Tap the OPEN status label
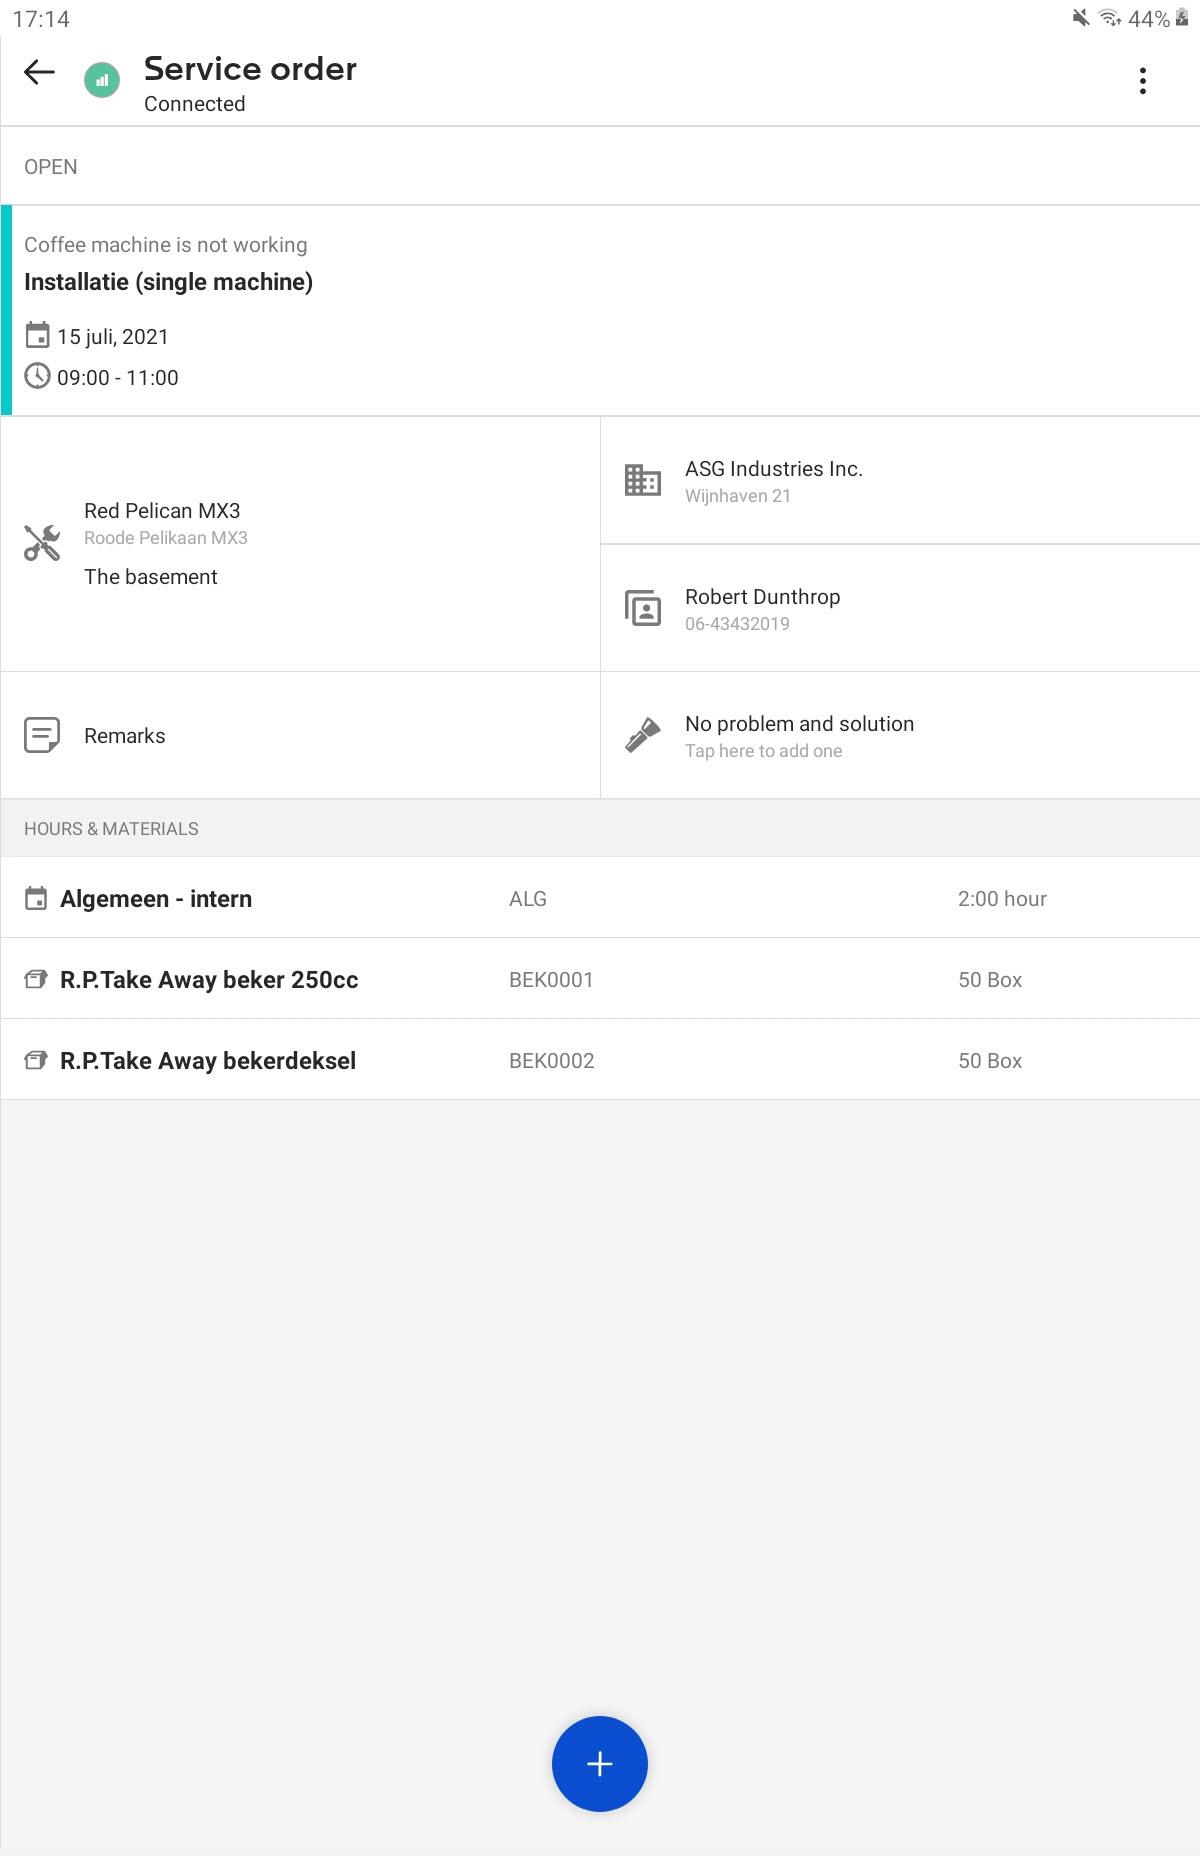 51,167
